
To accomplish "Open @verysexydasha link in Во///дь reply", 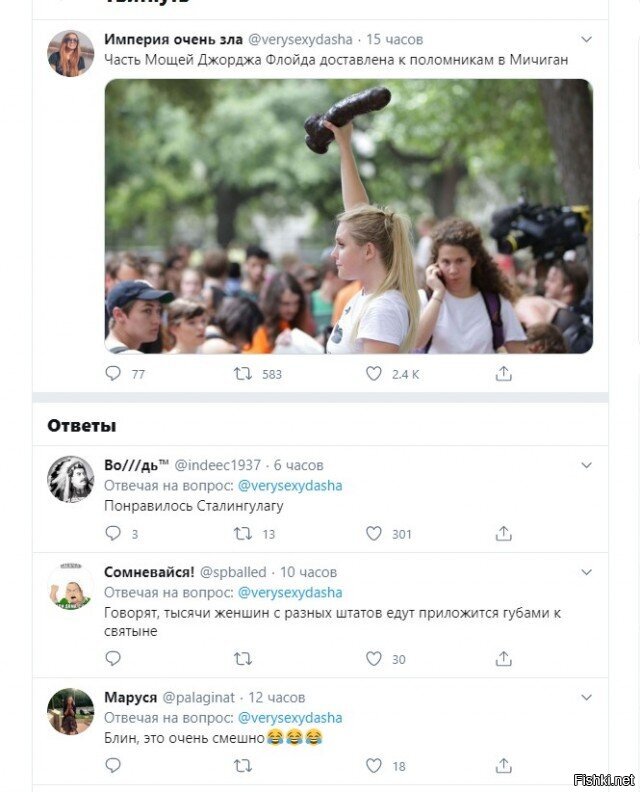I will 290,485.
